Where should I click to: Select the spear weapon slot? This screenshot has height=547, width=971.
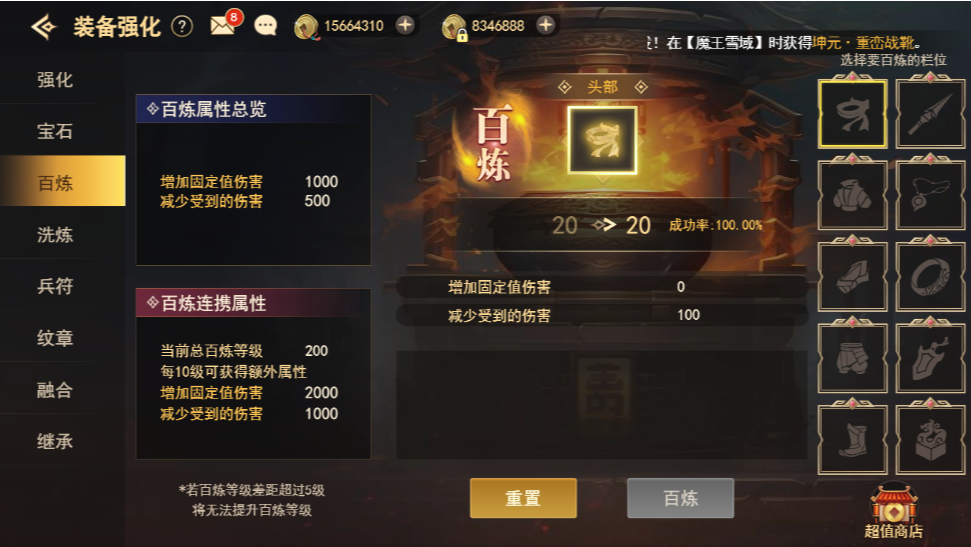pos(930,112)
